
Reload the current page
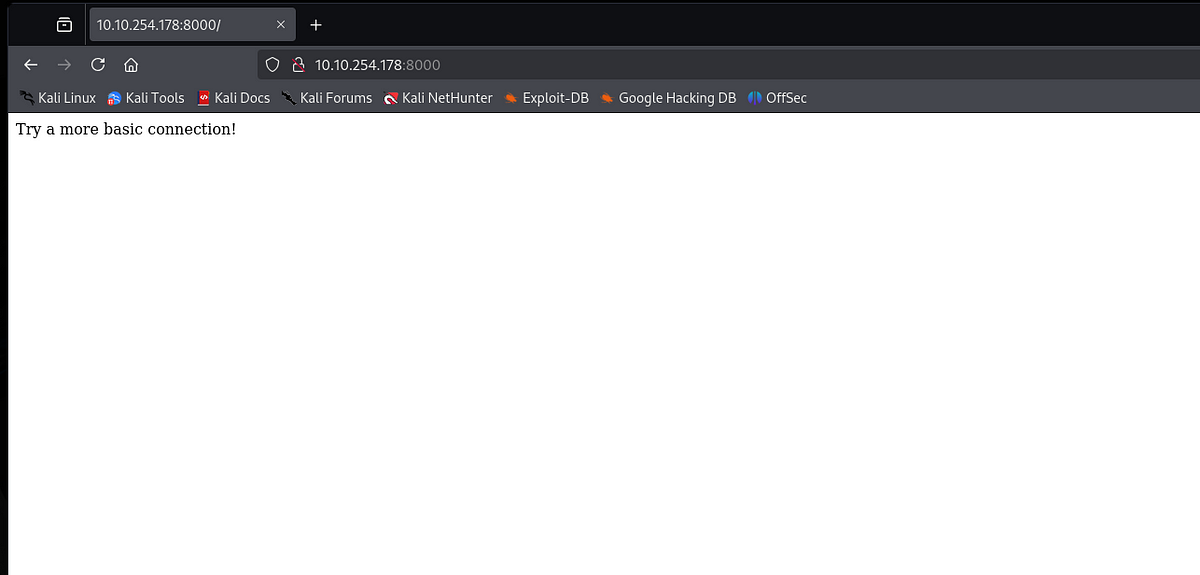[x=98, y=65]
